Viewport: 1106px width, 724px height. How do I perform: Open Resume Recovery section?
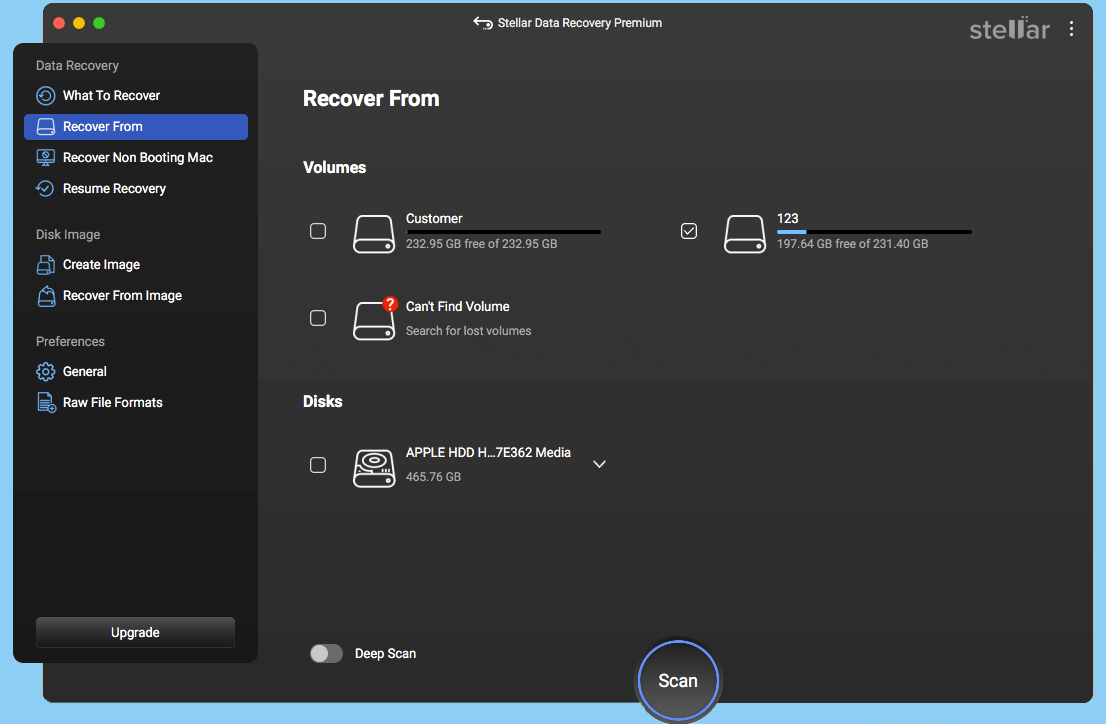pos(135,188)
